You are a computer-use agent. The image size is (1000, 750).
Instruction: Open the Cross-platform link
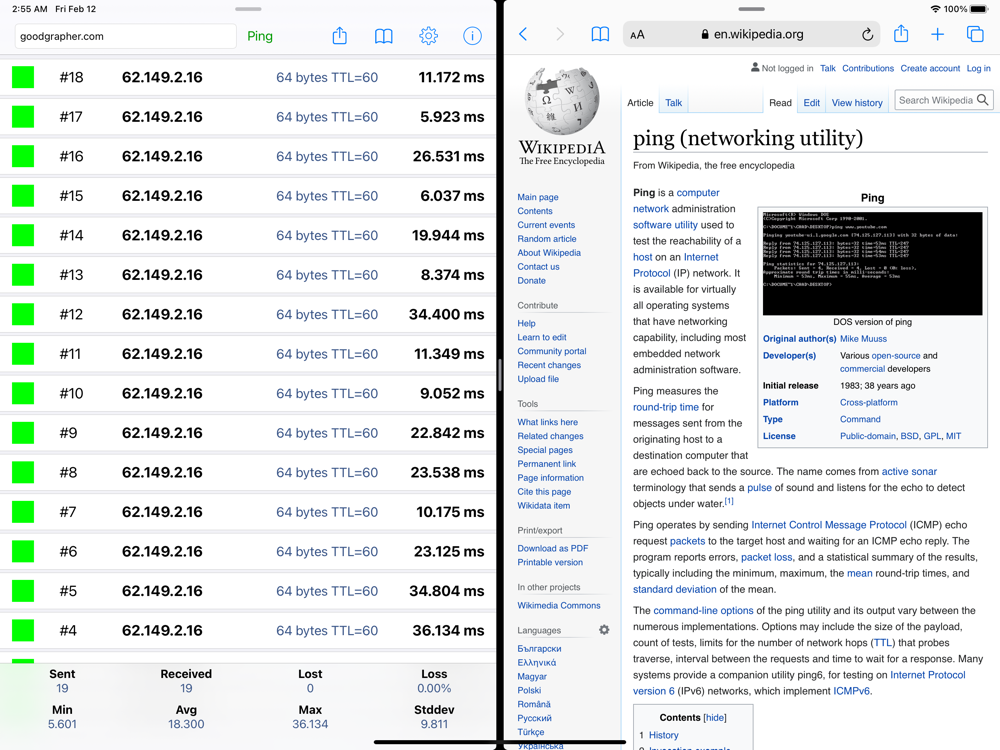coord(869,402)
